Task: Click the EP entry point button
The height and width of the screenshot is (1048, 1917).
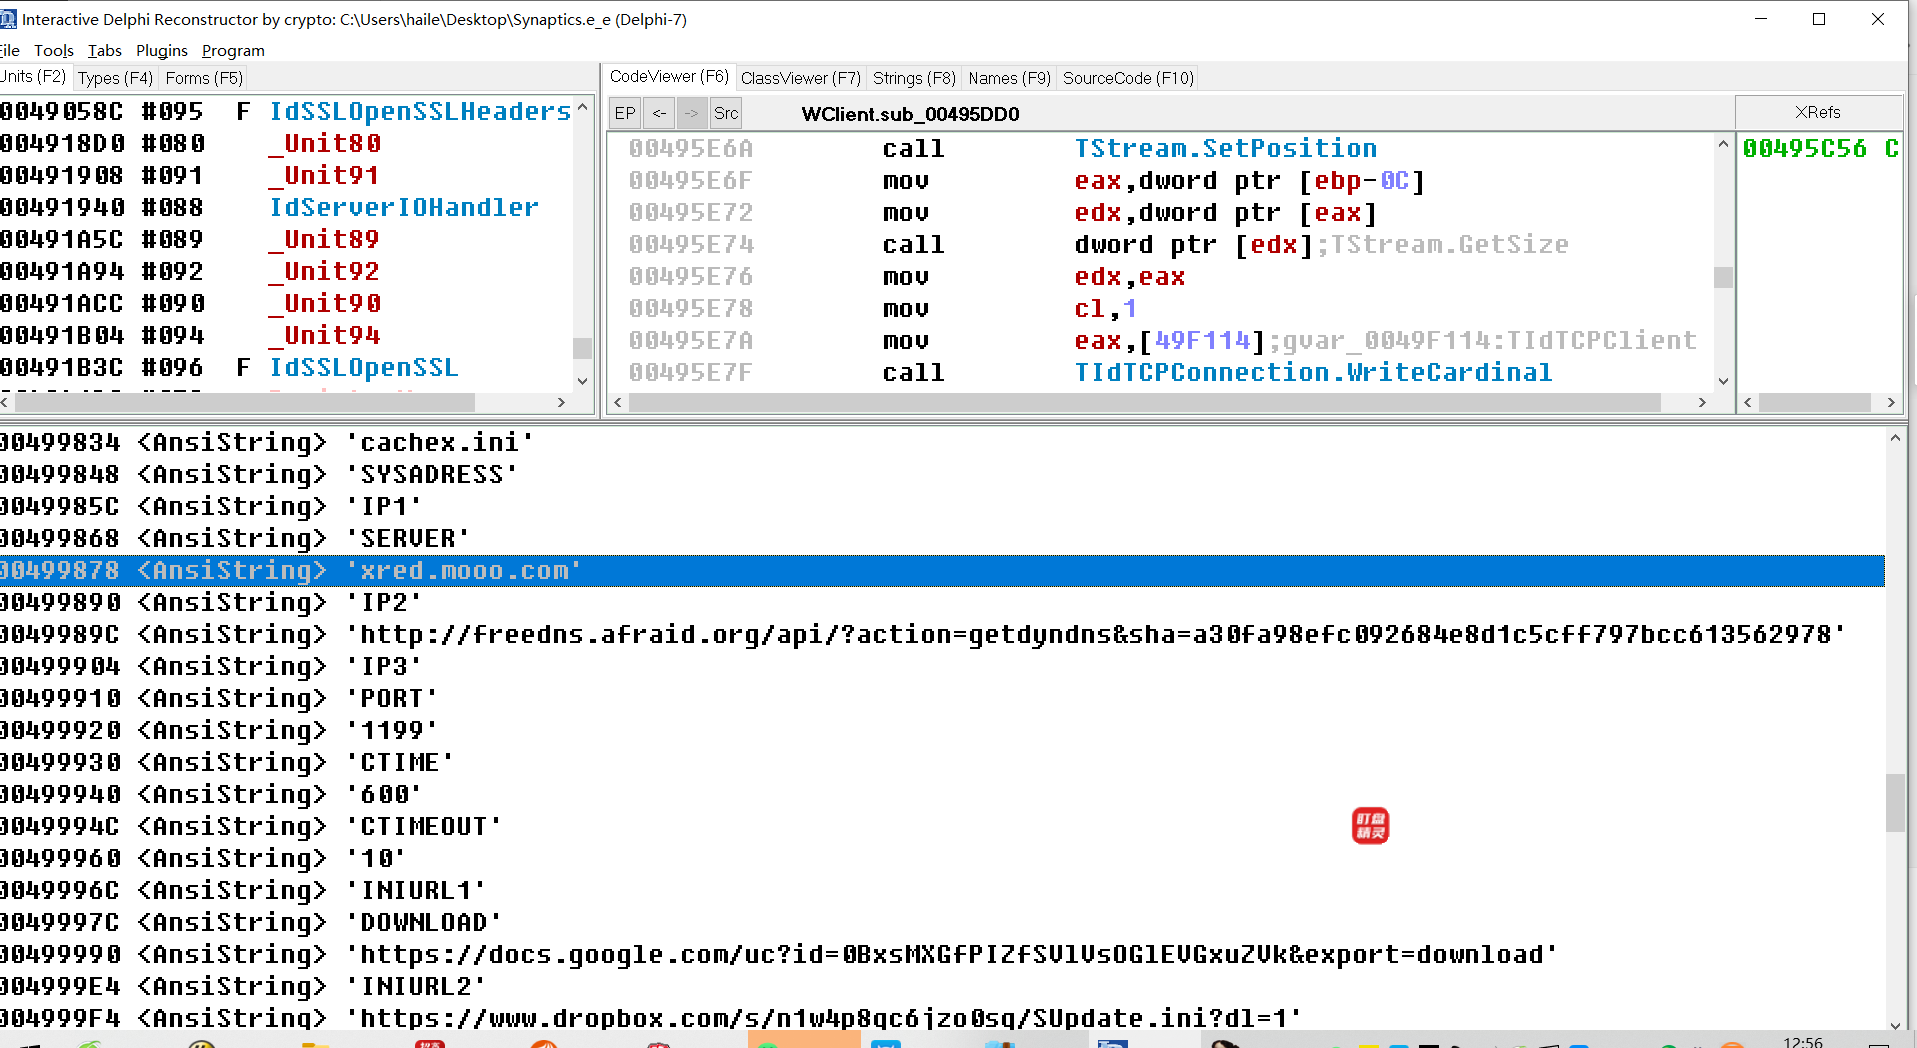Action: coord(625,113)
